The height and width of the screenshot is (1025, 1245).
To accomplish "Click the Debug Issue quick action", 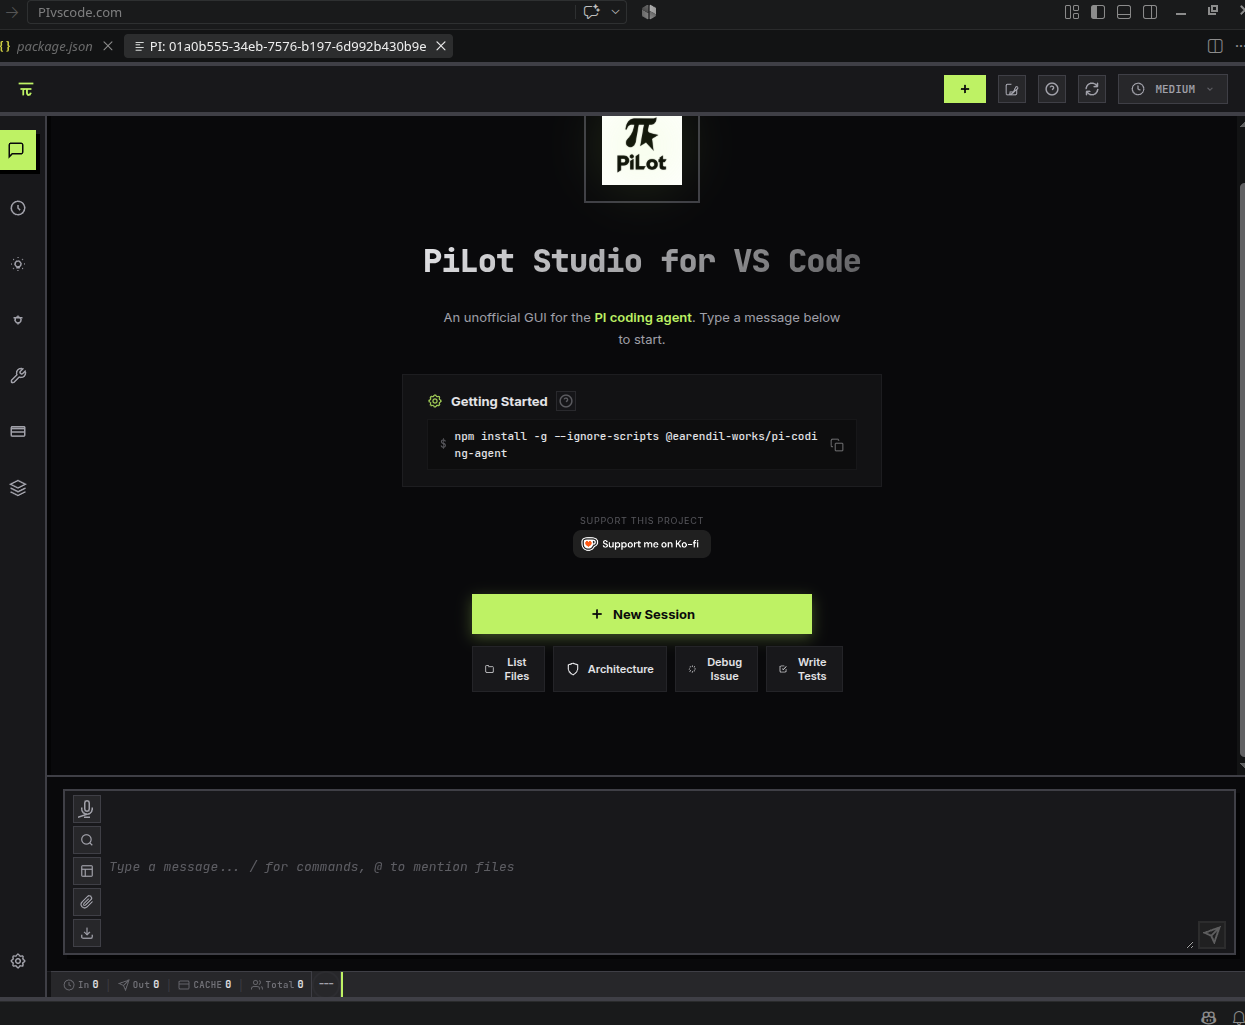I will pos(716,669).
